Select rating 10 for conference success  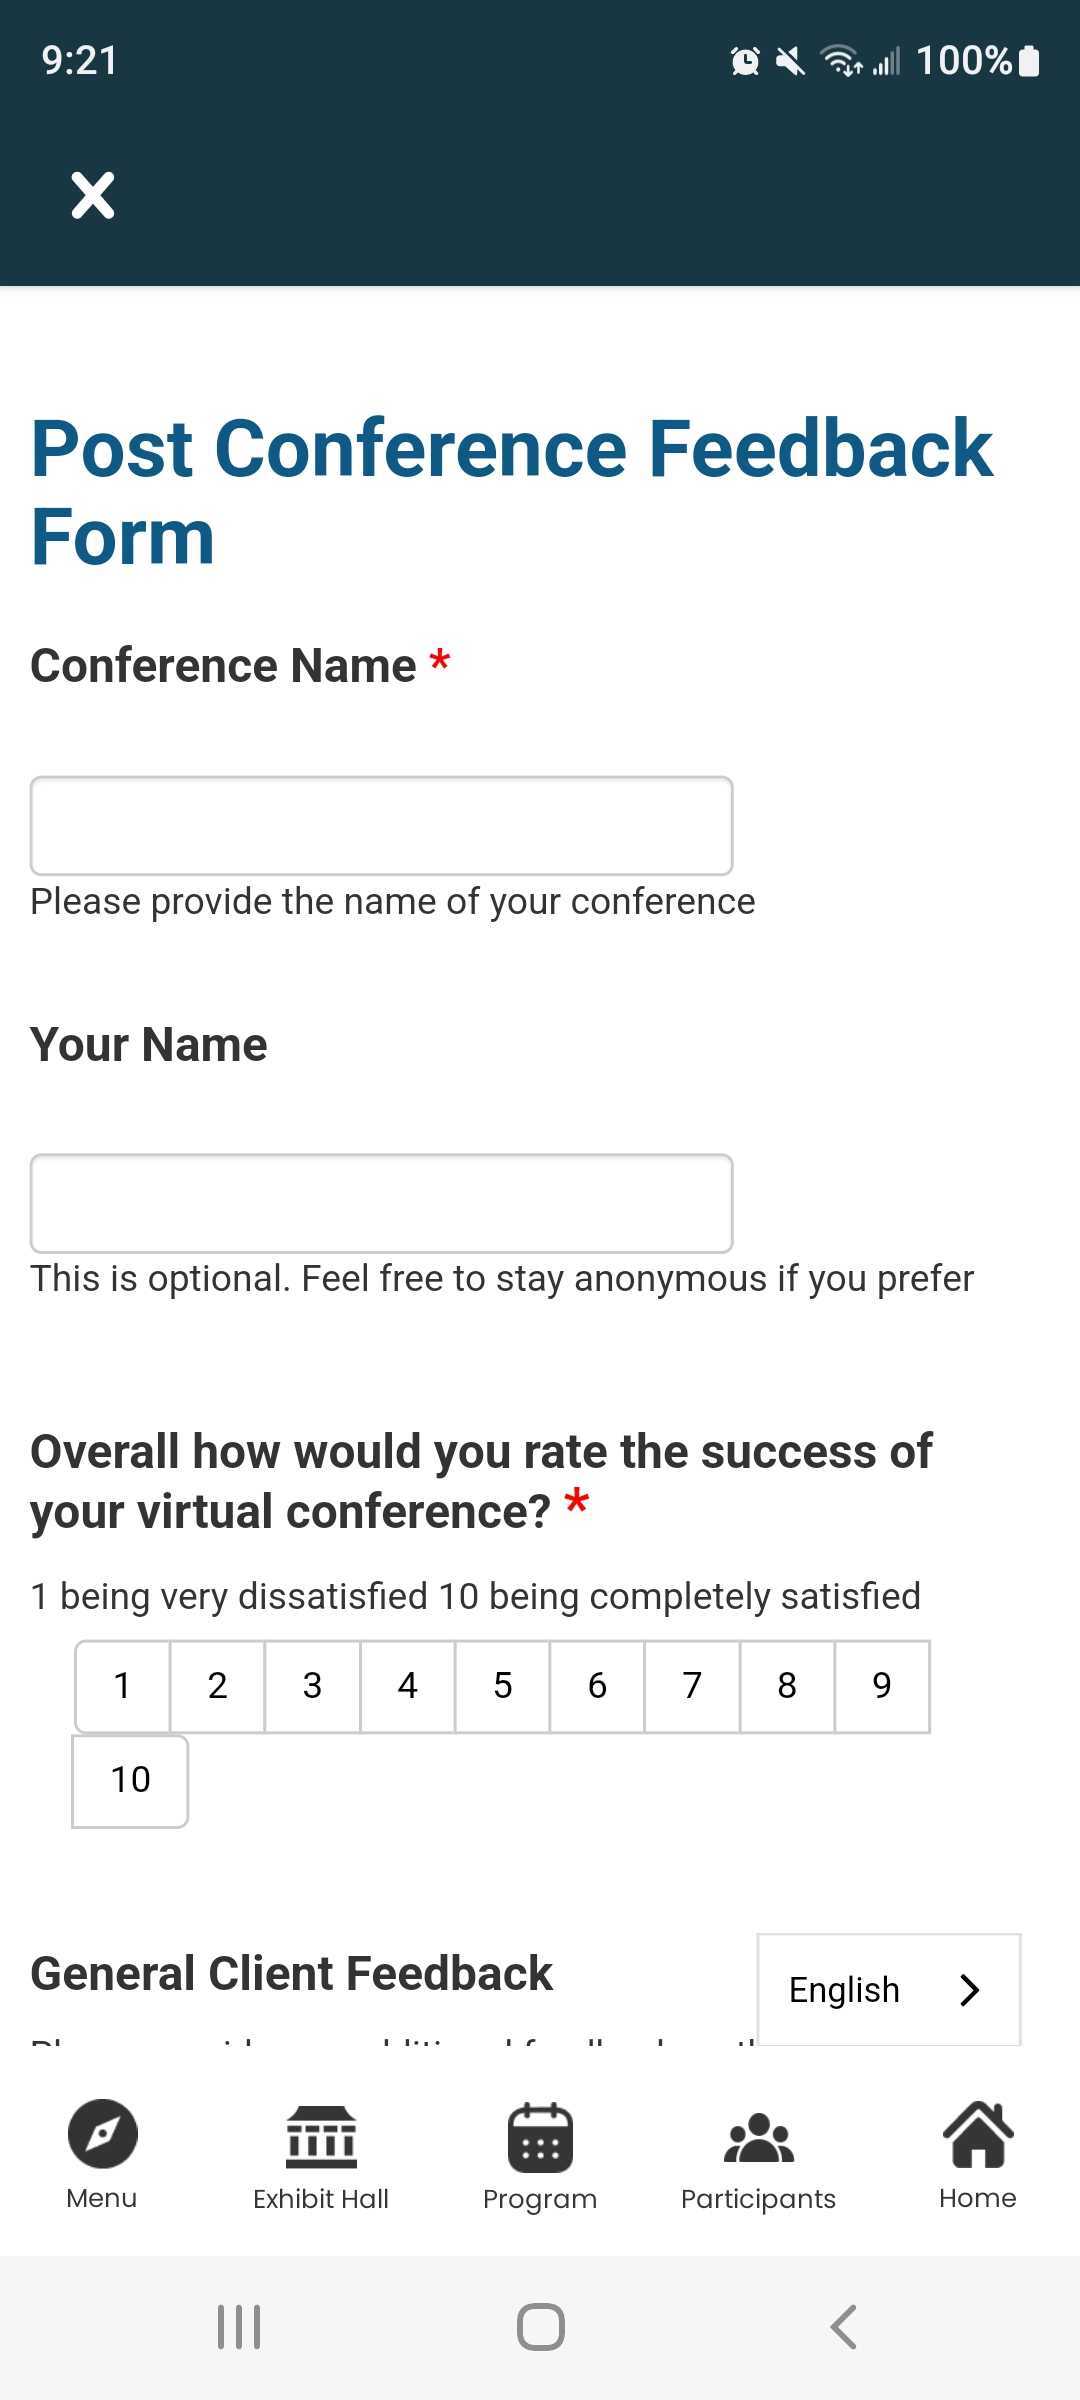(130, 1781)
